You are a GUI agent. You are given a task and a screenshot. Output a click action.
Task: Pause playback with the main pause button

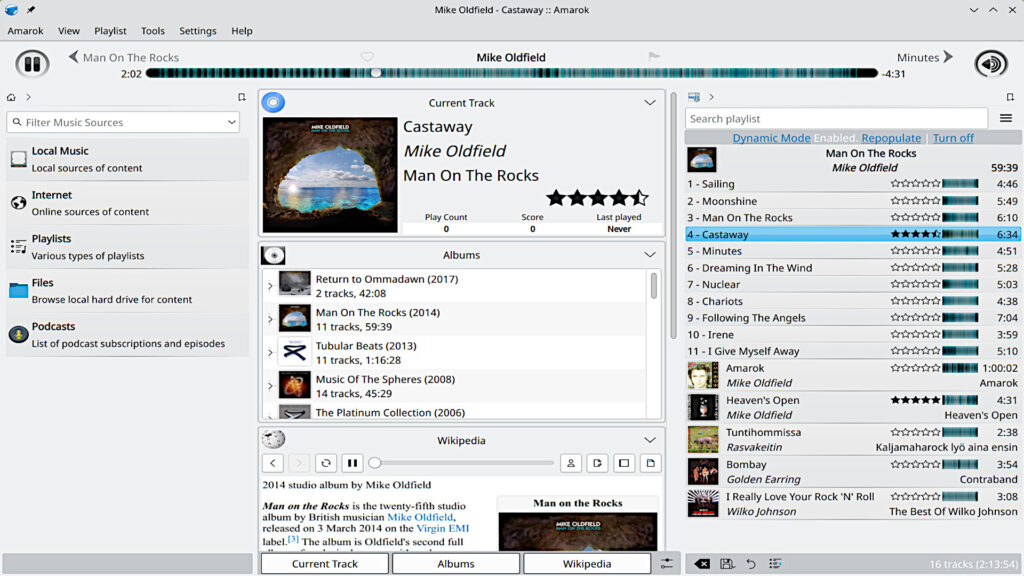32,64
